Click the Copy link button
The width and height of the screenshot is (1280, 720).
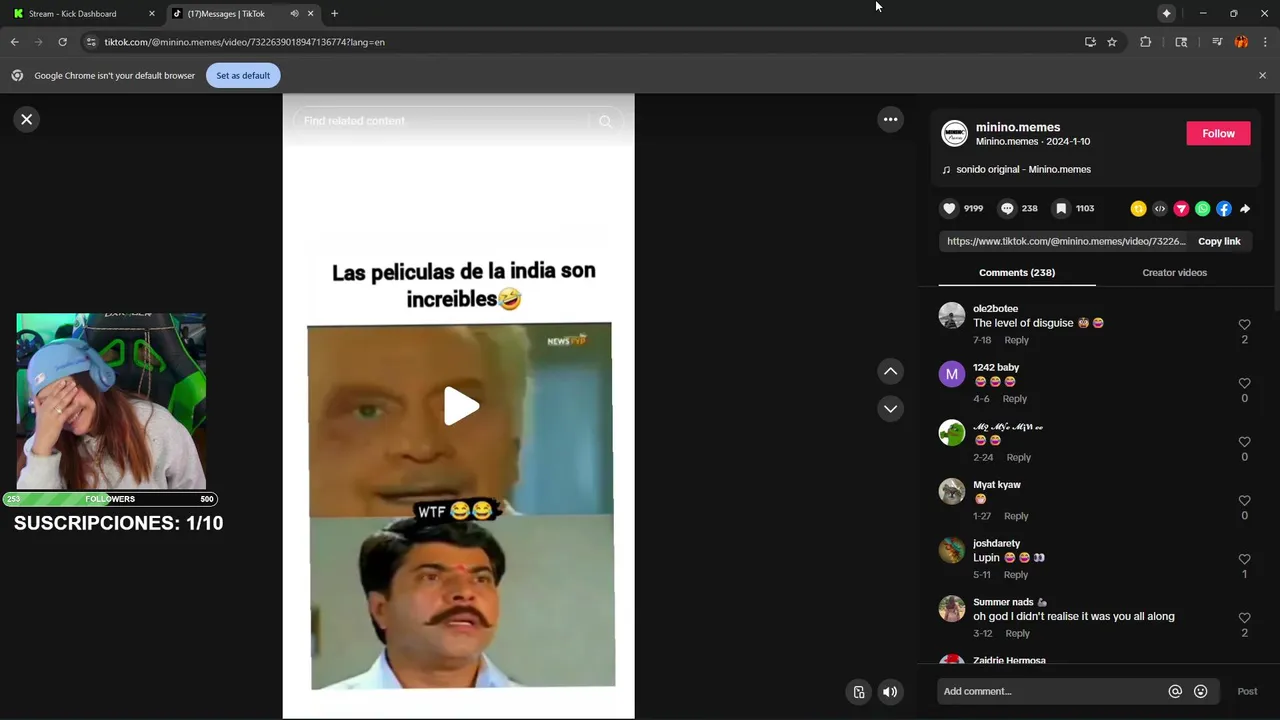1219,241
